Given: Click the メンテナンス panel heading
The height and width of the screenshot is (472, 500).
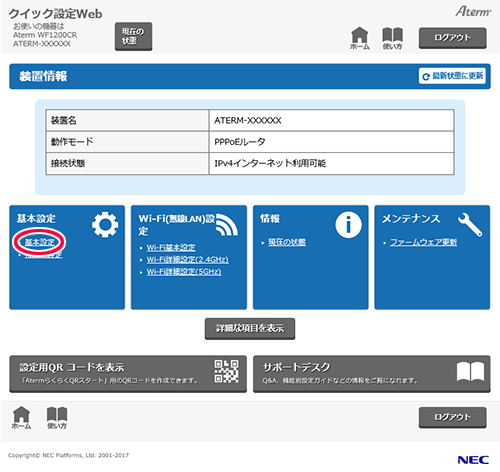Looking at the screenshot, I should (x=411, y=219).
